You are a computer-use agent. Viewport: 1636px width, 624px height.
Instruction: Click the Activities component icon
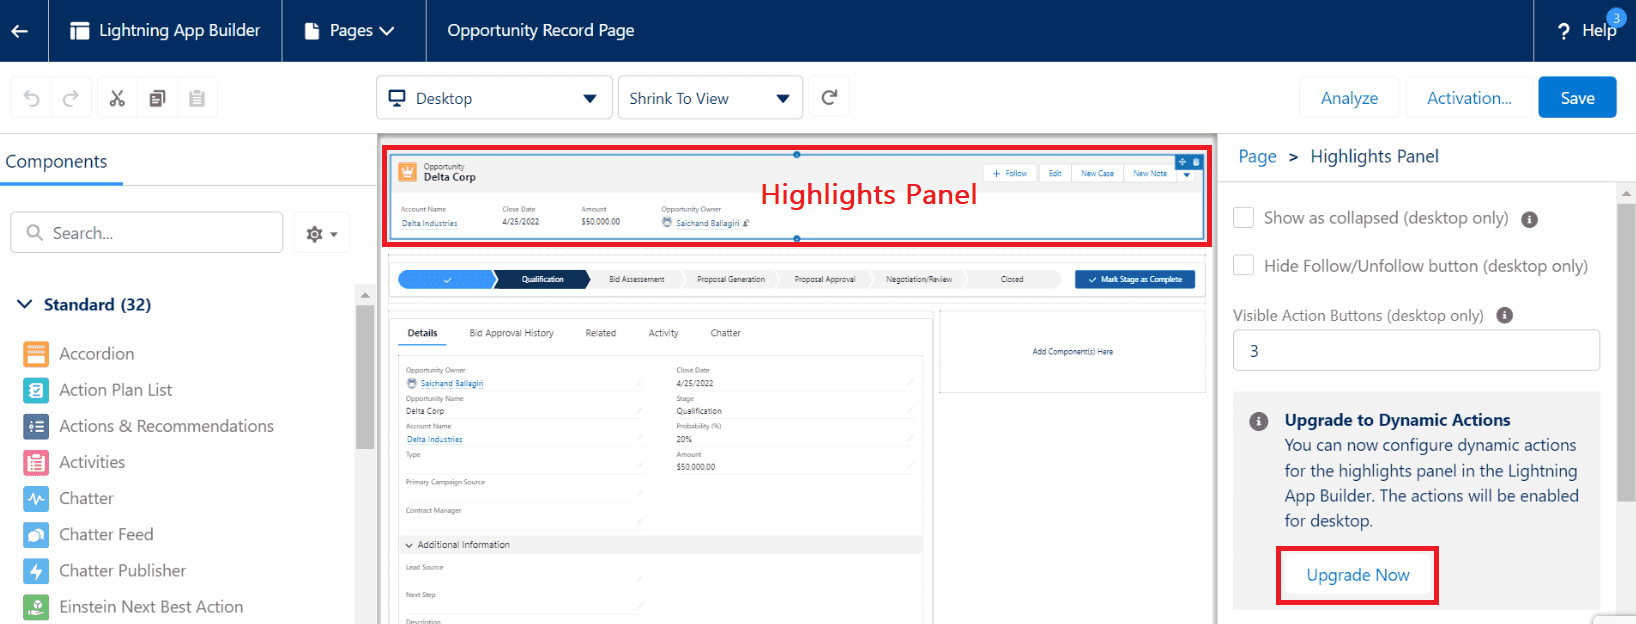click(36, 462)
